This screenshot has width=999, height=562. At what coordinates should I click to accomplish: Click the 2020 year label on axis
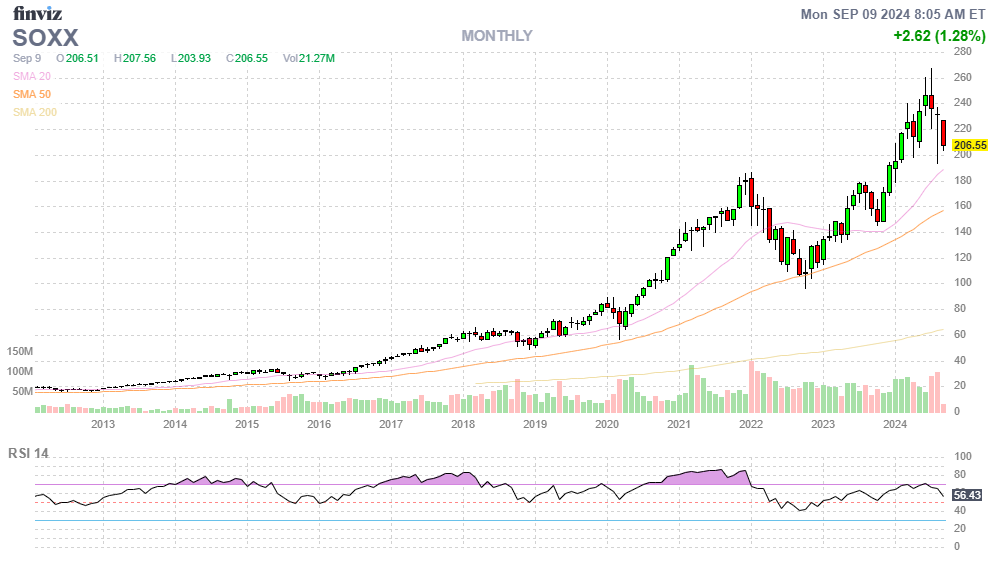point(607,424)
